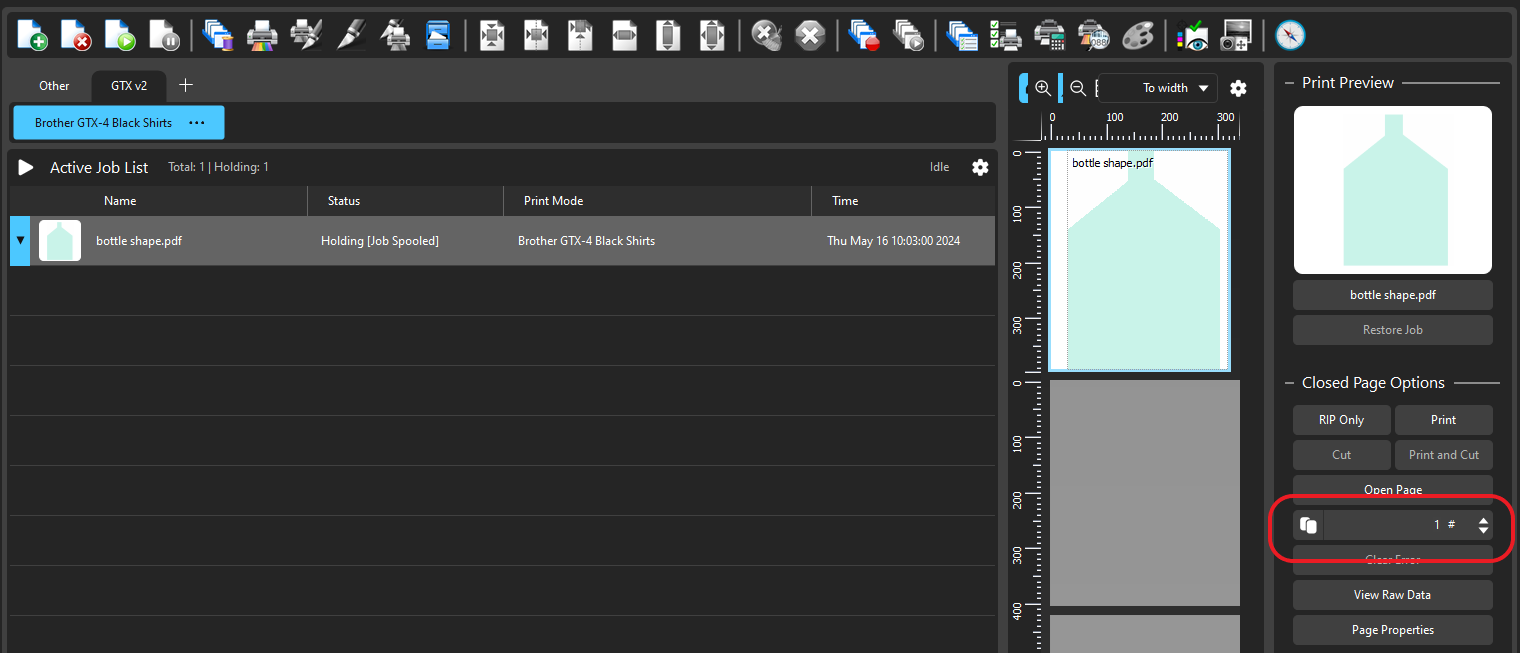Click the copies icon beside the count field
The image size is (1520, 653).
1308,525
